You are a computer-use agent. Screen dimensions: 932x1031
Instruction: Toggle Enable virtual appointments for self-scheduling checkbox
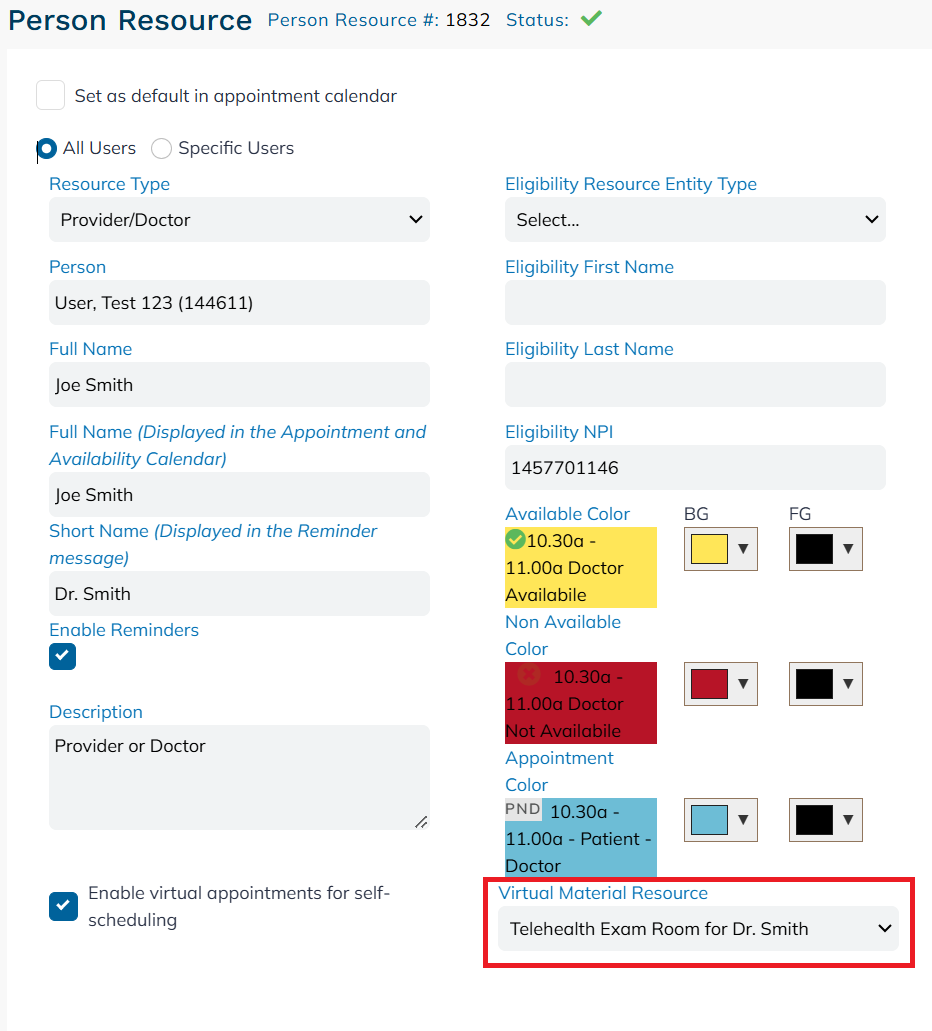tap(63, 906)
